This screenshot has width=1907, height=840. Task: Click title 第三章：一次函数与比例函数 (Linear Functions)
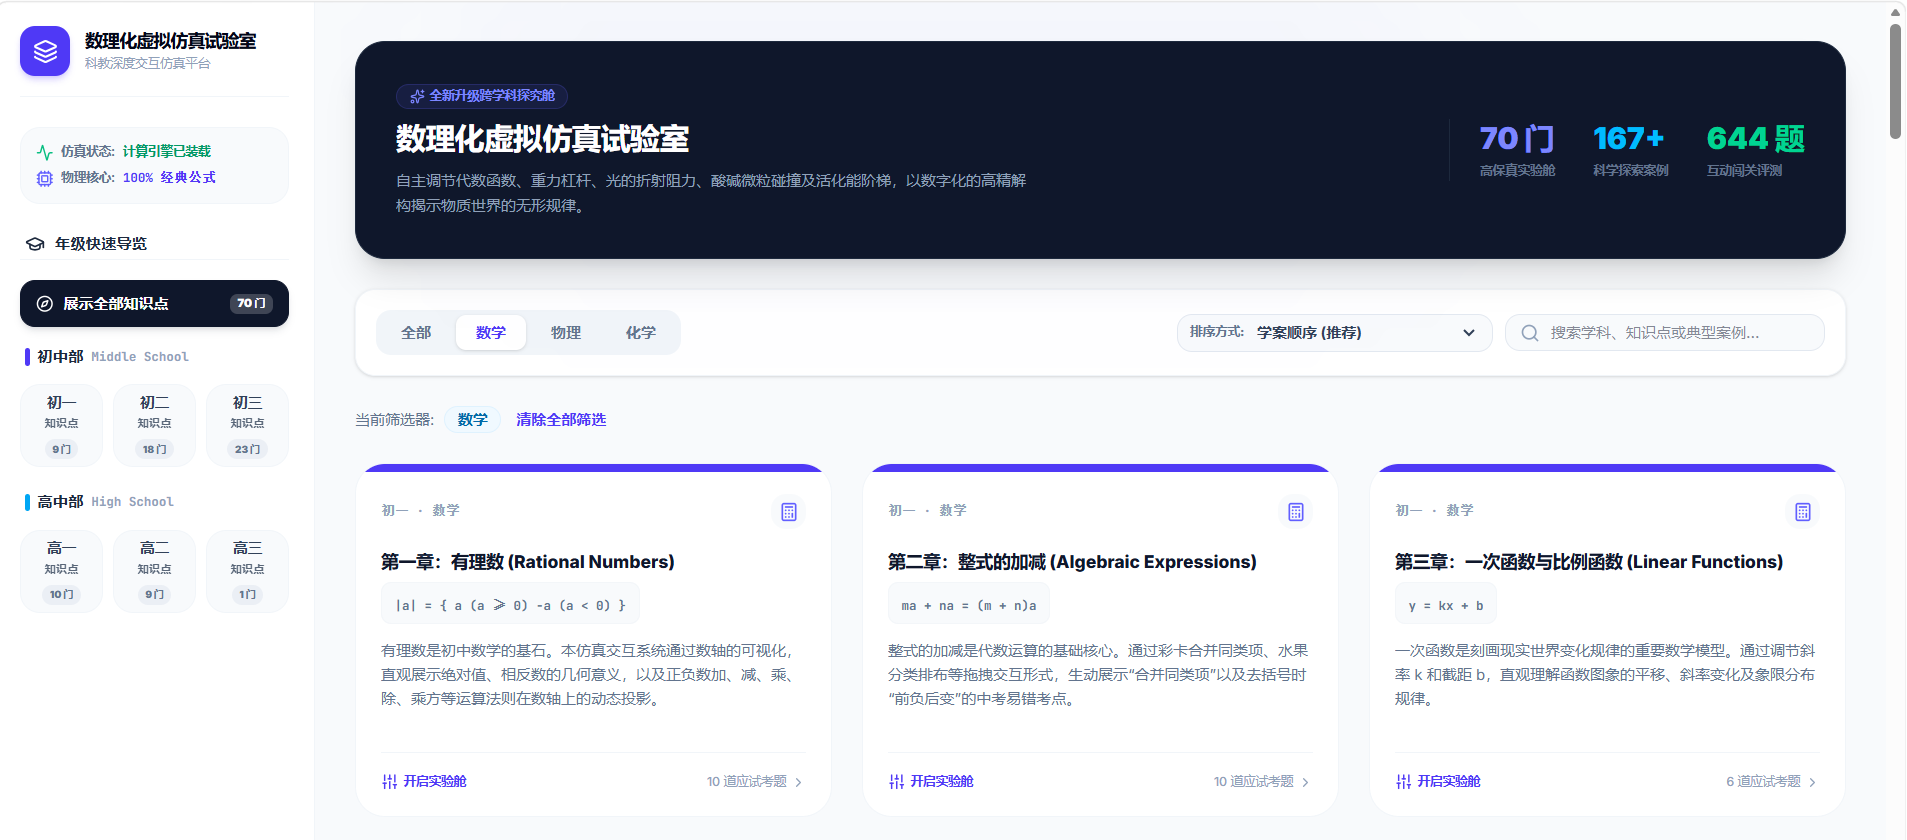point(1589,562)
